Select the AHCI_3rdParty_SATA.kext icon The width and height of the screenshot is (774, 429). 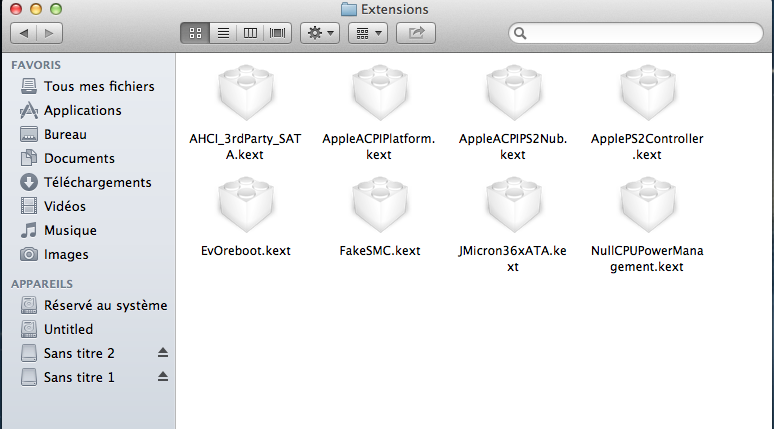(246, 92)
